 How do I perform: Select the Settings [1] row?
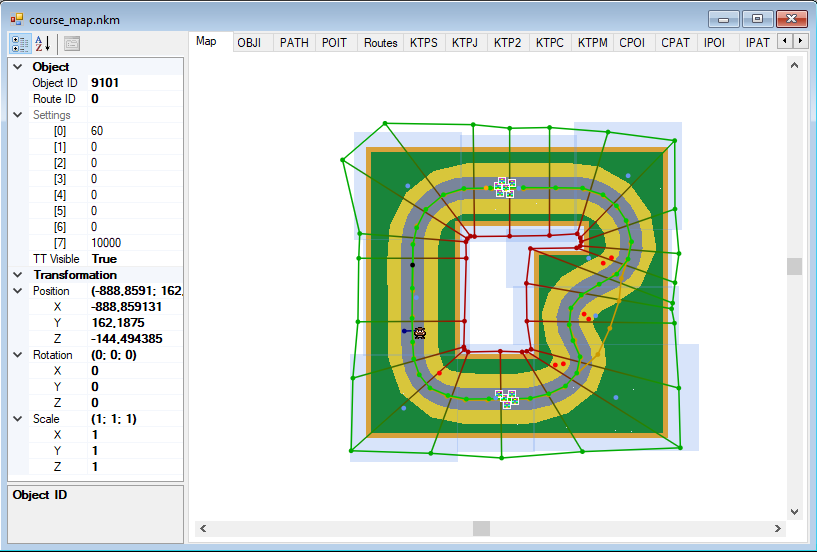pyautogui.click(x=106, y=147)
